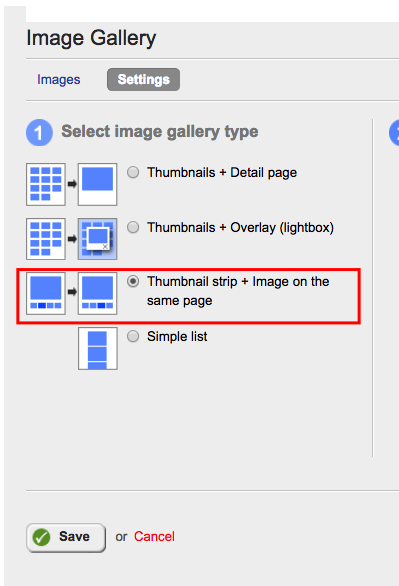Click the blue step 1 circle icon

[39, 132]
